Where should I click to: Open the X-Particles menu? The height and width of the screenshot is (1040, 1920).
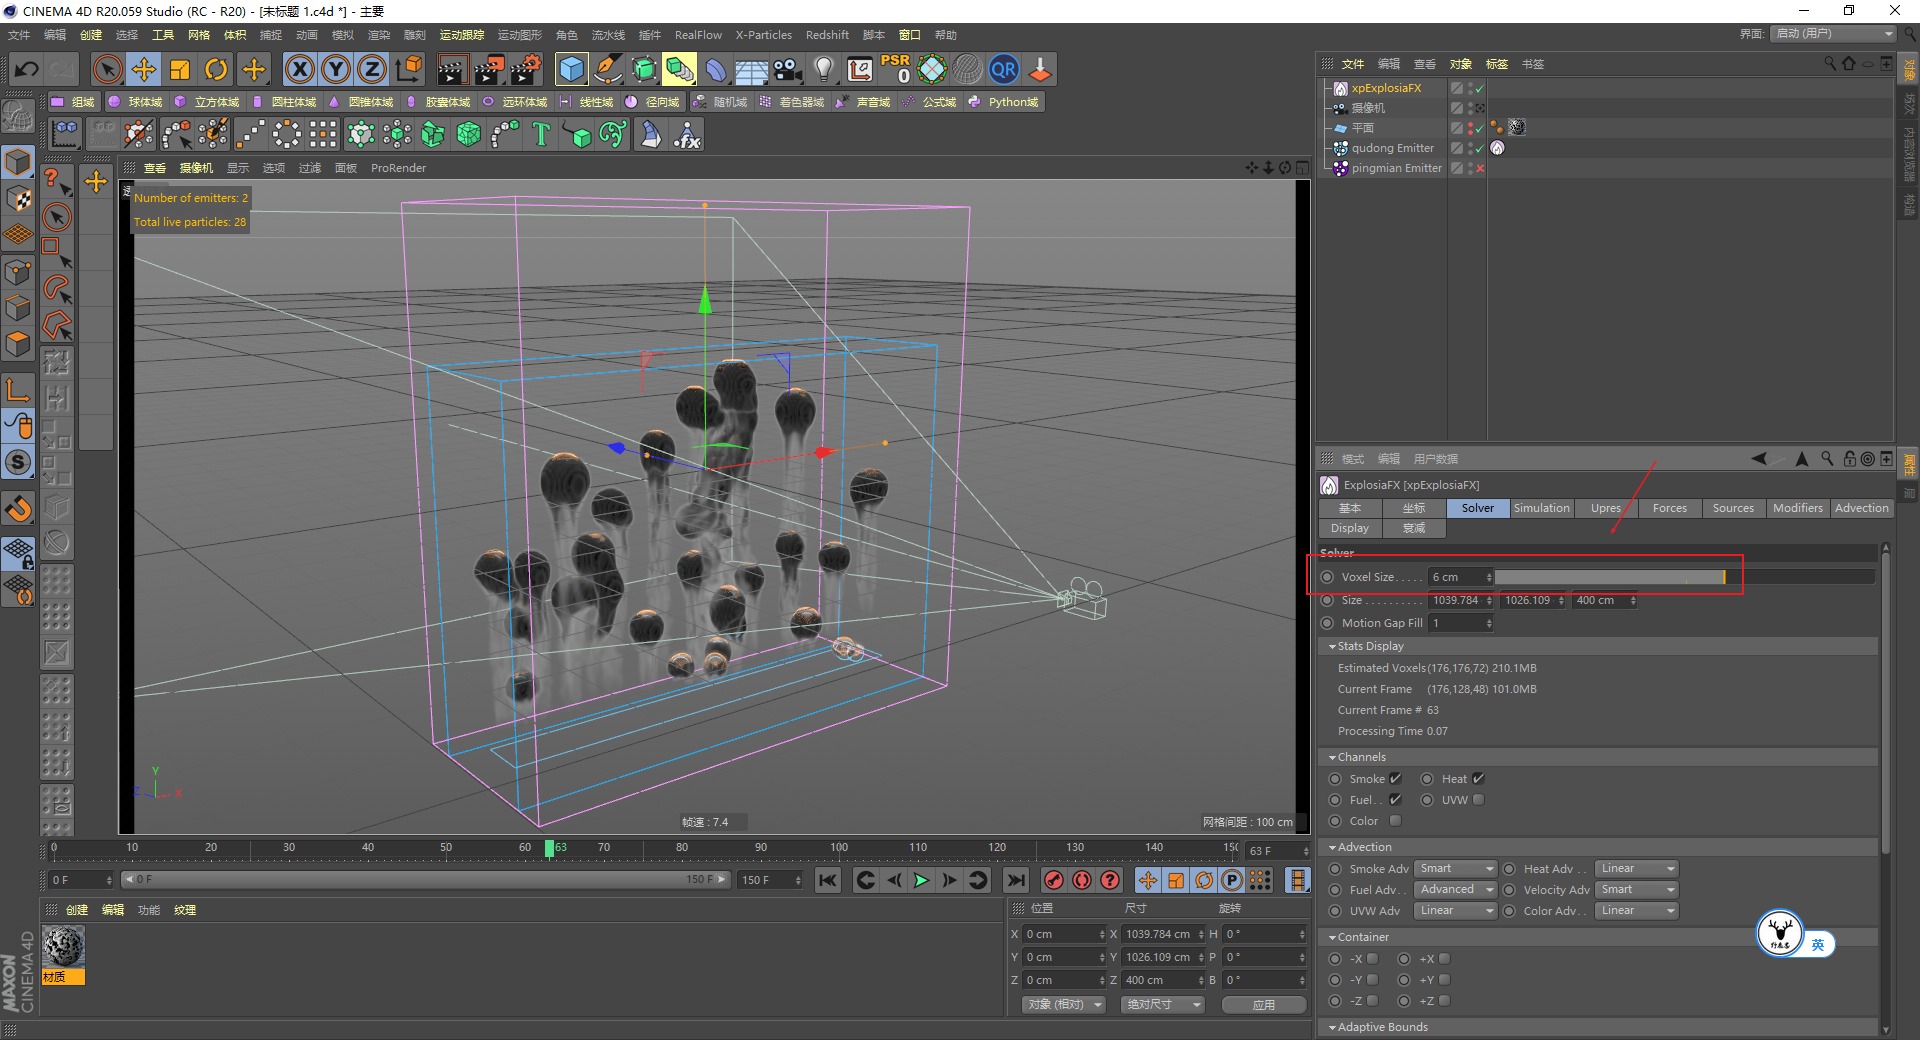click(763, 35)
